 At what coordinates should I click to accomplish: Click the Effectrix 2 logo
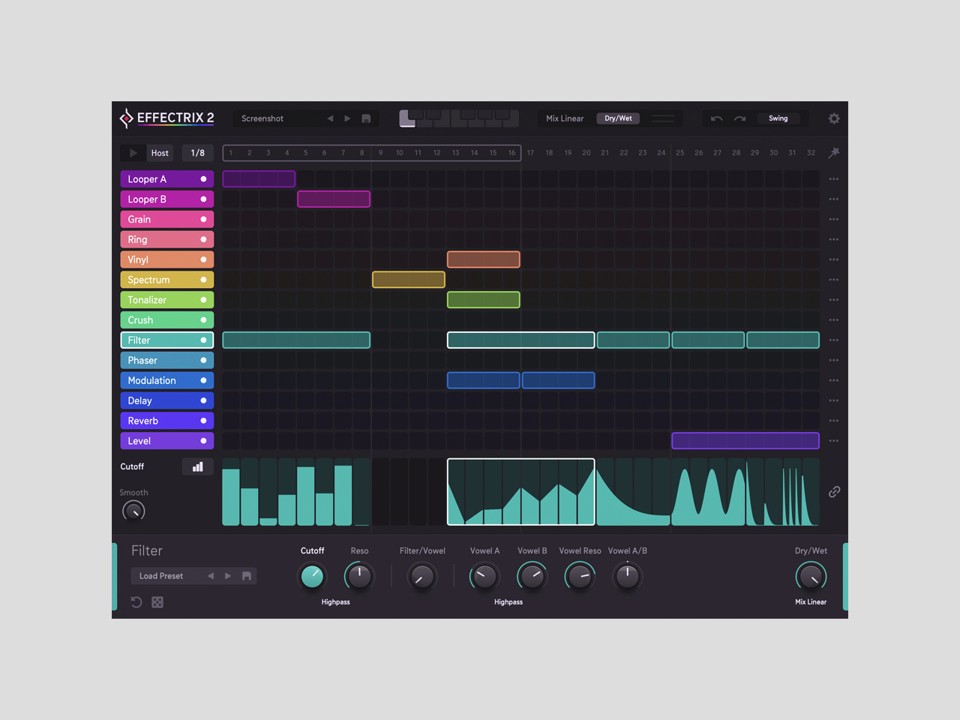pyautogui.click(x=167, y=118)
